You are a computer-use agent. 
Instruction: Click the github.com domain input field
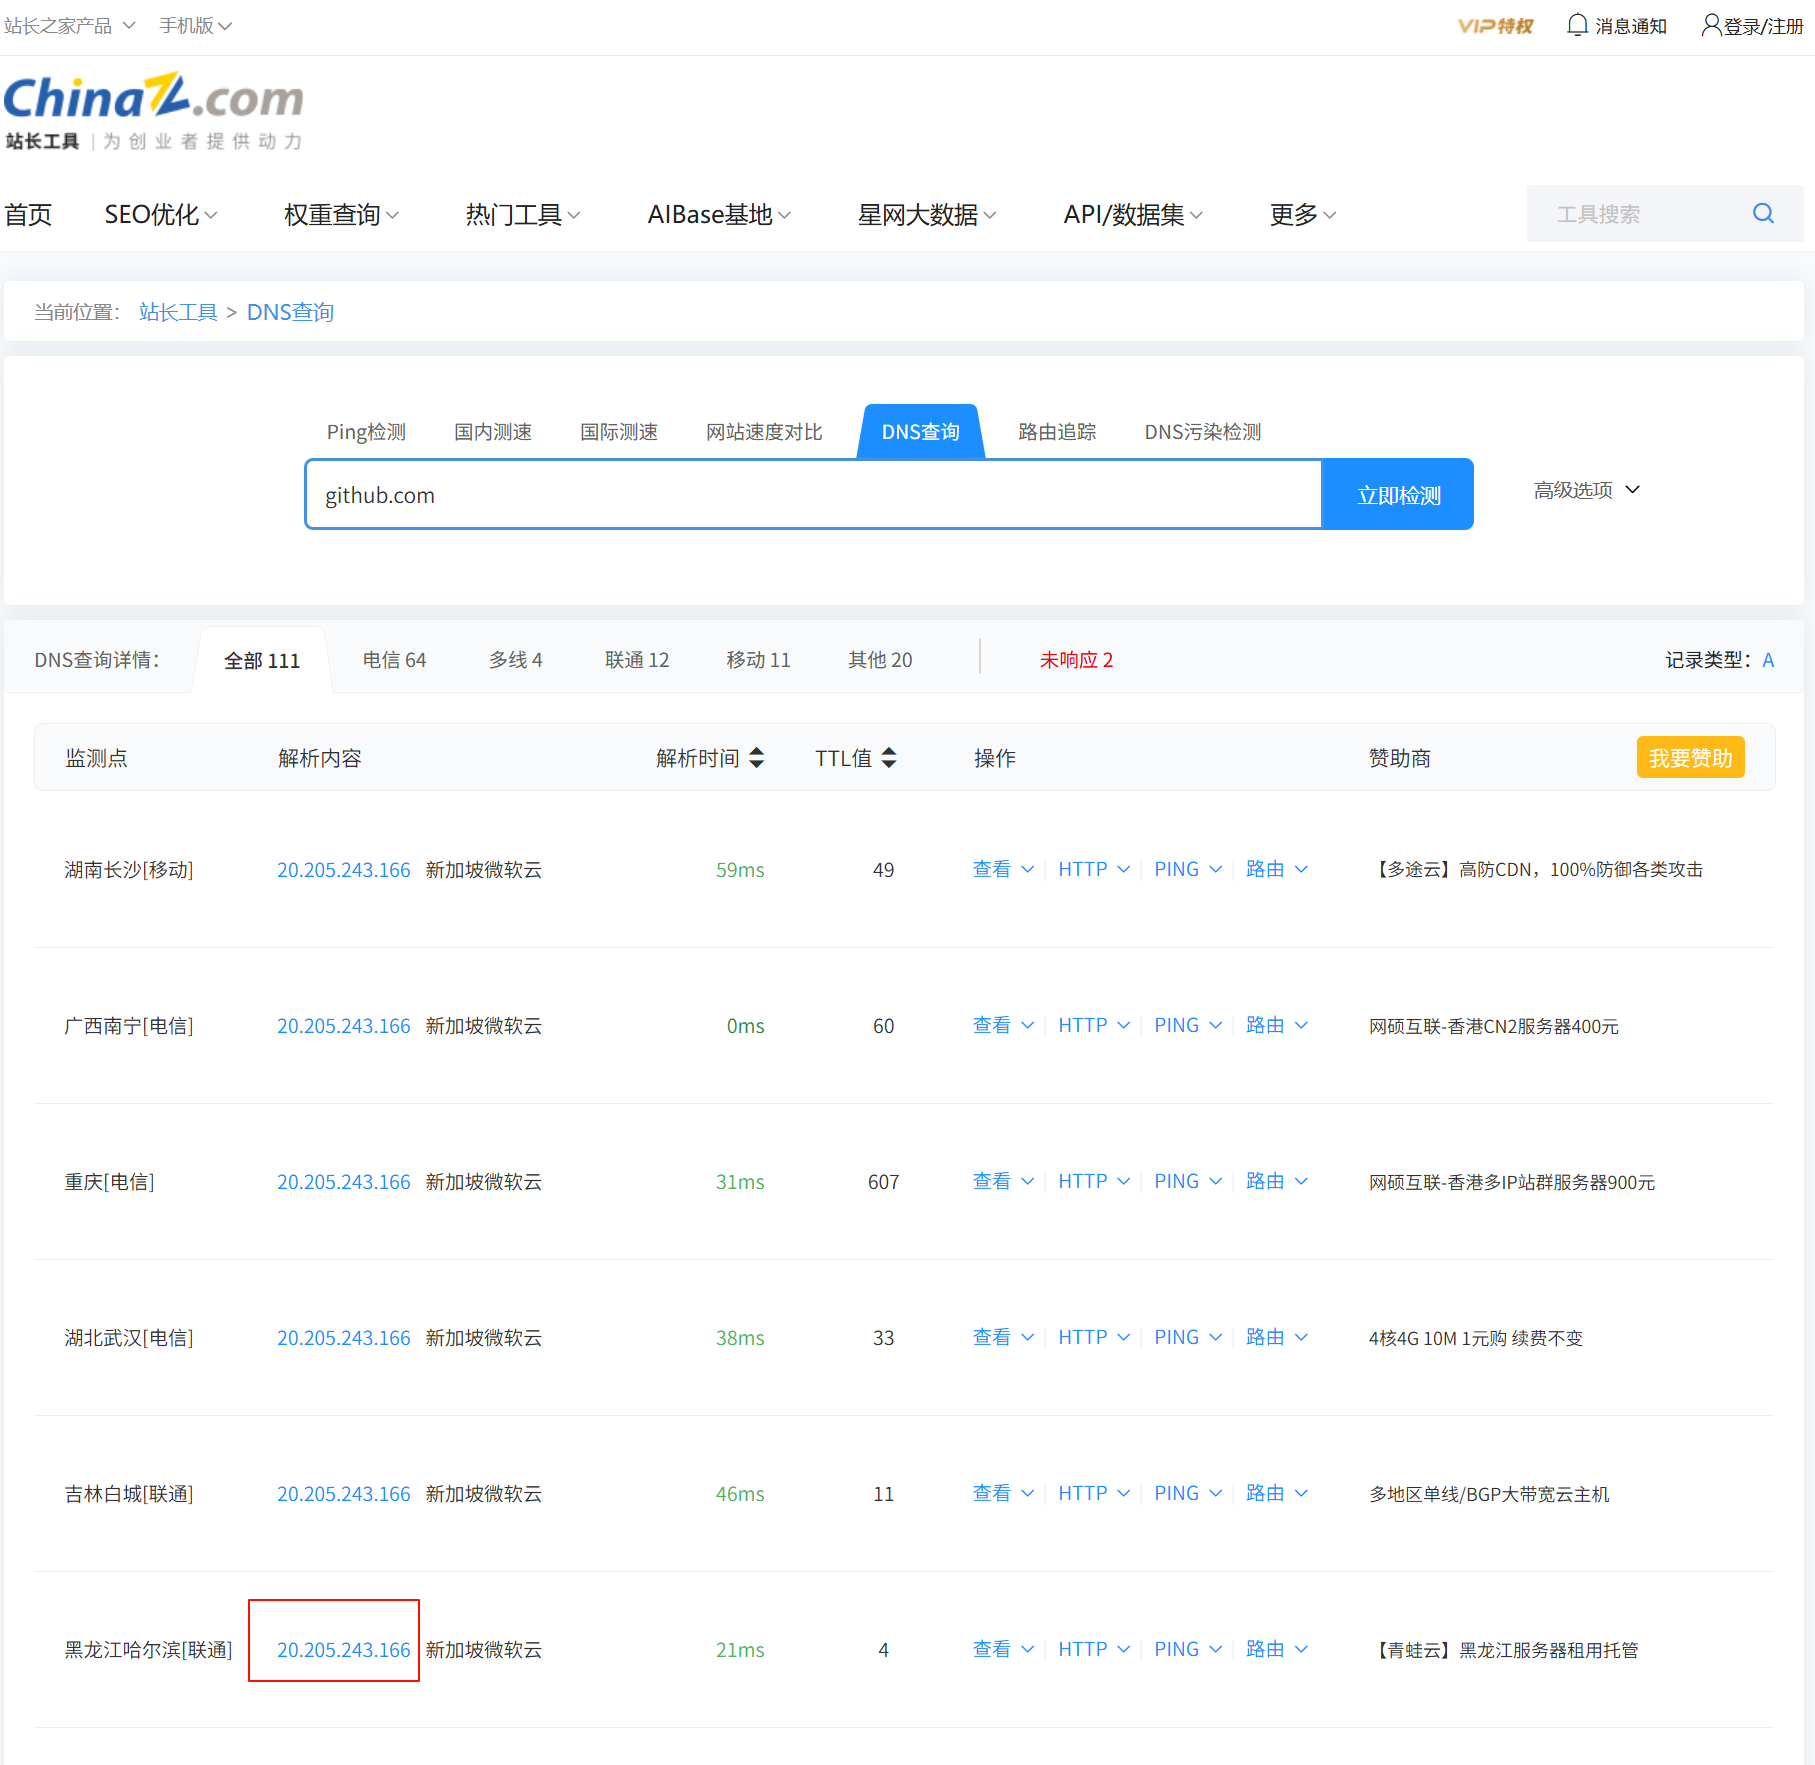coord(813,495)
